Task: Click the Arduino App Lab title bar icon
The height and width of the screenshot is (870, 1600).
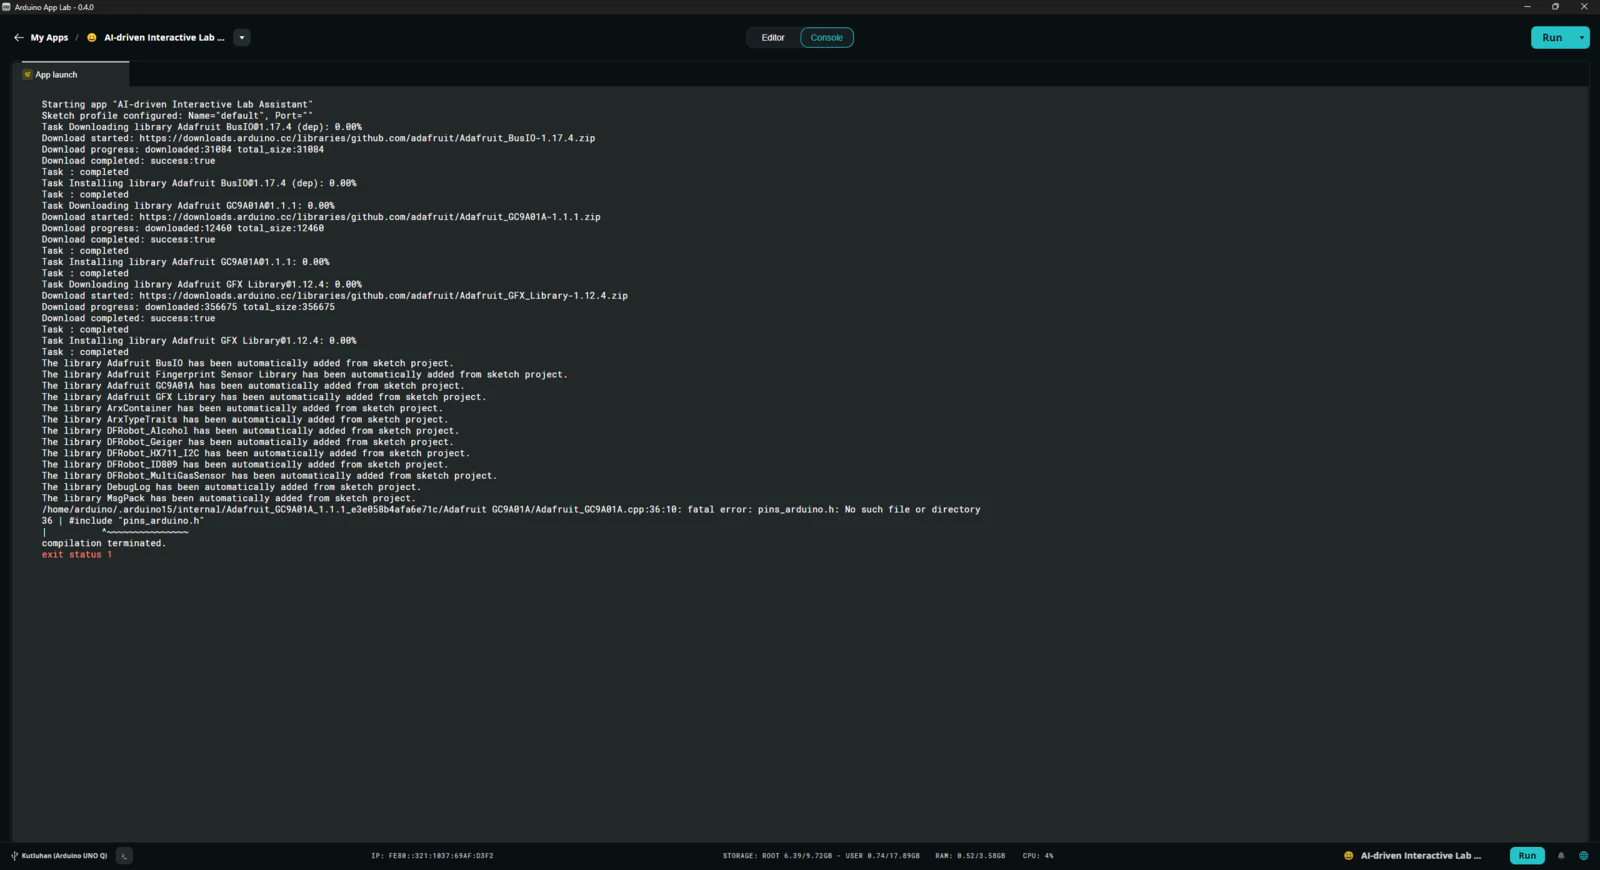Action: pyautogui.click(x=6, y=7)
